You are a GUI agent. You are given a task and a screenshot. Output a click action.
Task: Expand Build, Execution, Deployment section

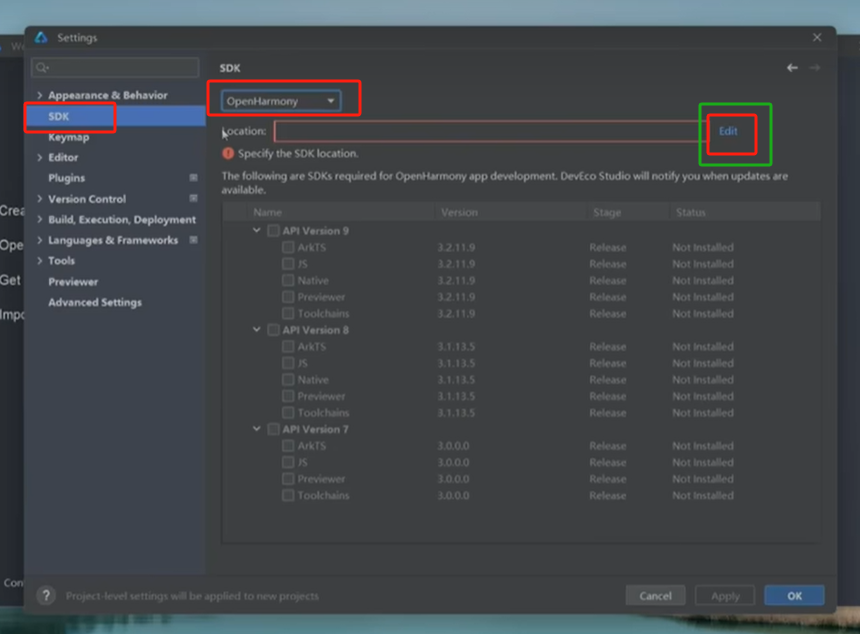click(x=39, y=219)
